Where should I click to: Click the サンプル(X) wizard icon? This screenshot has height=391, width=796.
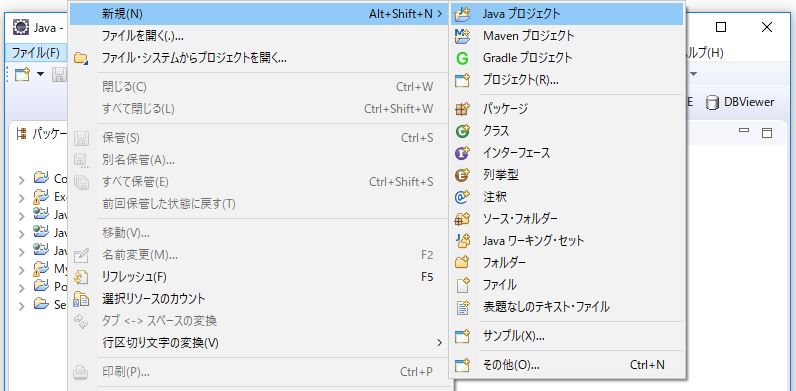point(462,336)
